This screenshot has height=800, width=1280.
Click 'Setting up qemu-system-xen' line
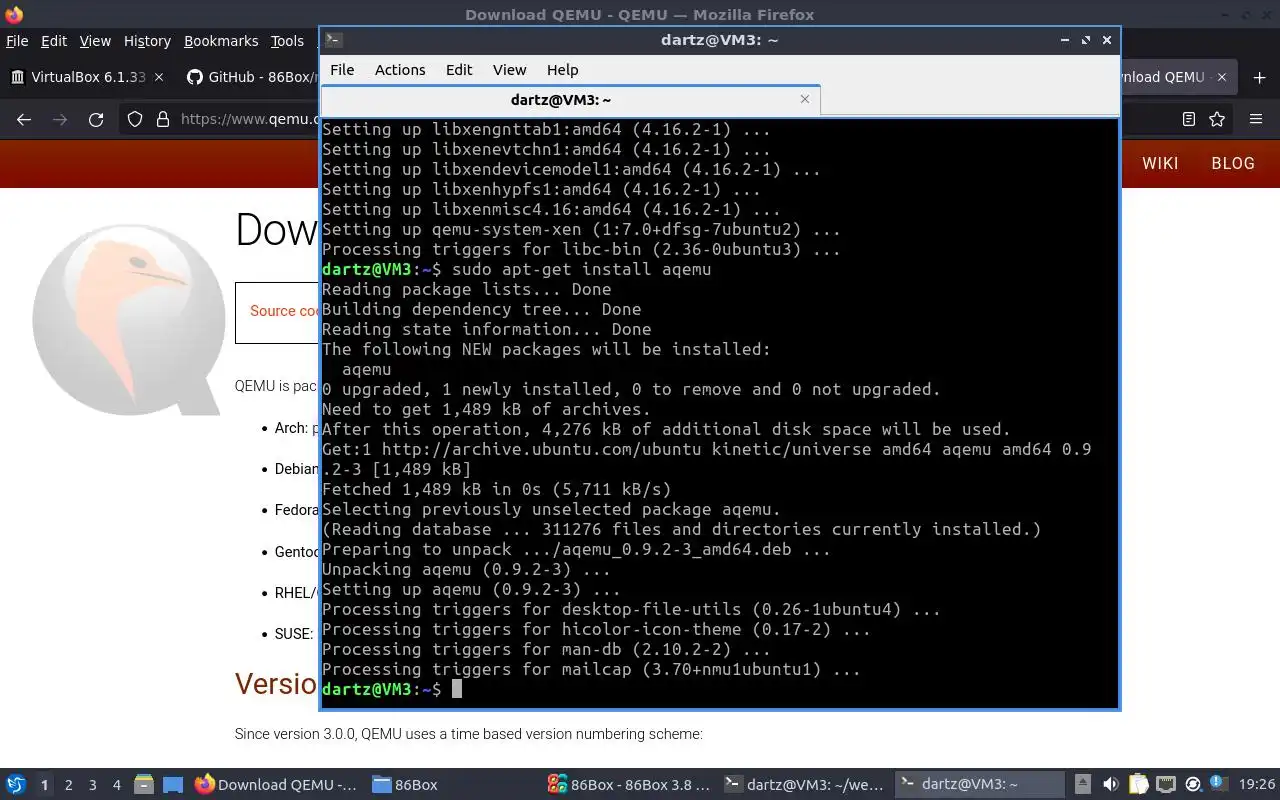click(x=581, y=230)
